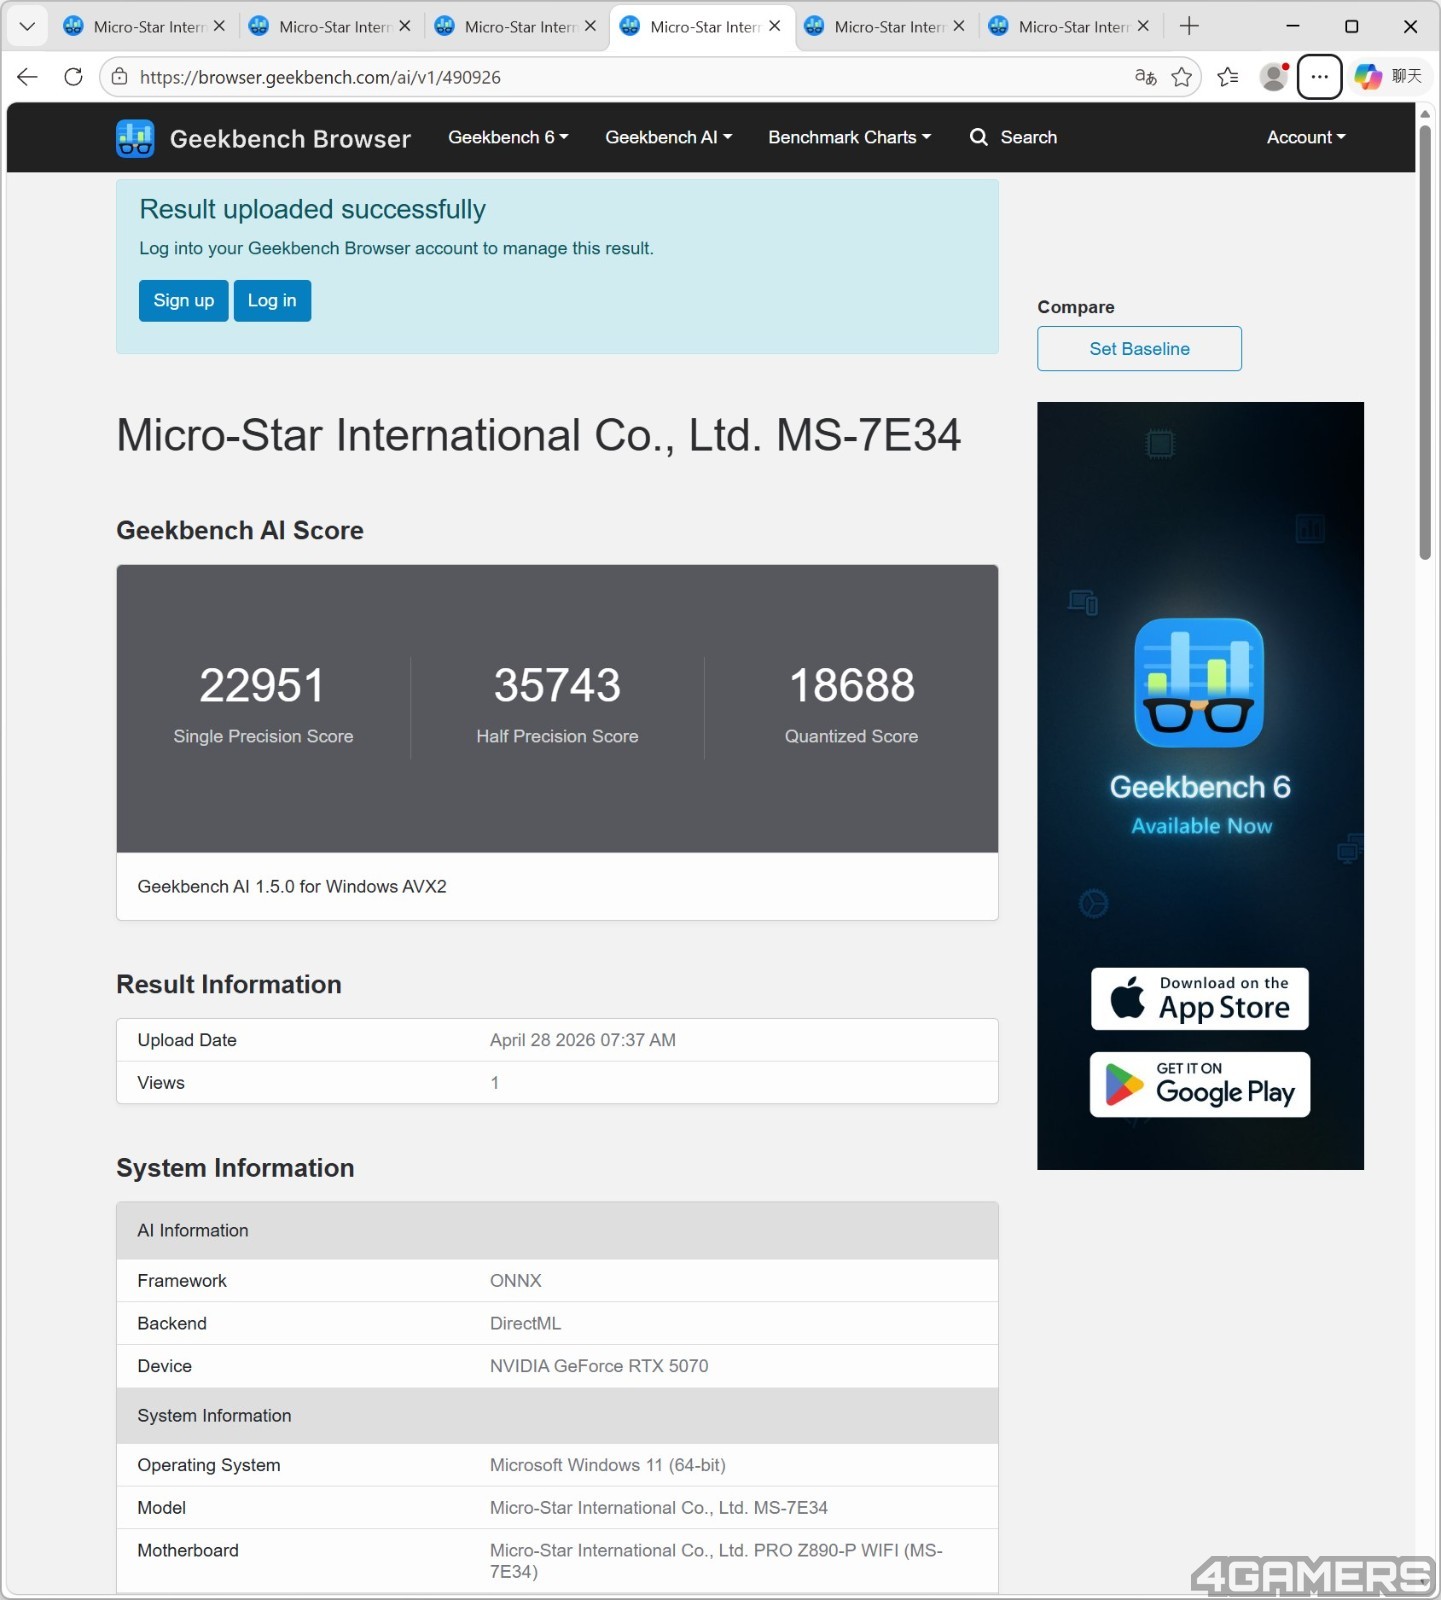Click the Backend value 'DirectML'
The height and width of the screenshot is (1600, 1441).
click(526, 1324)
